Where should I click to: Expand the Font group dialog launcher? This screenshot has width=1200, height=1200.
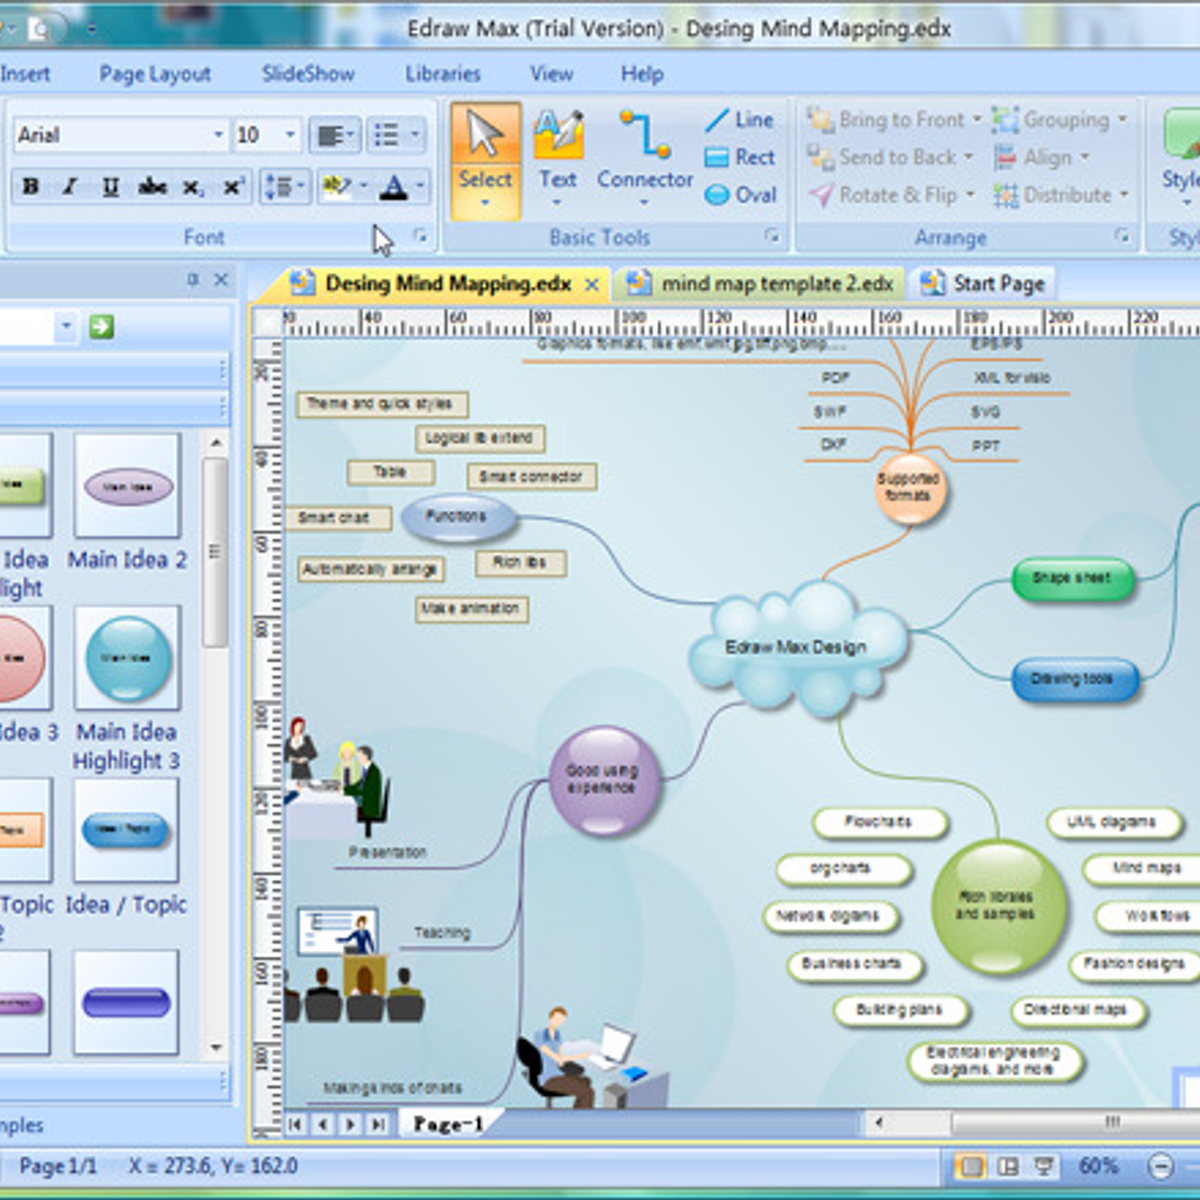coord(421,236)
